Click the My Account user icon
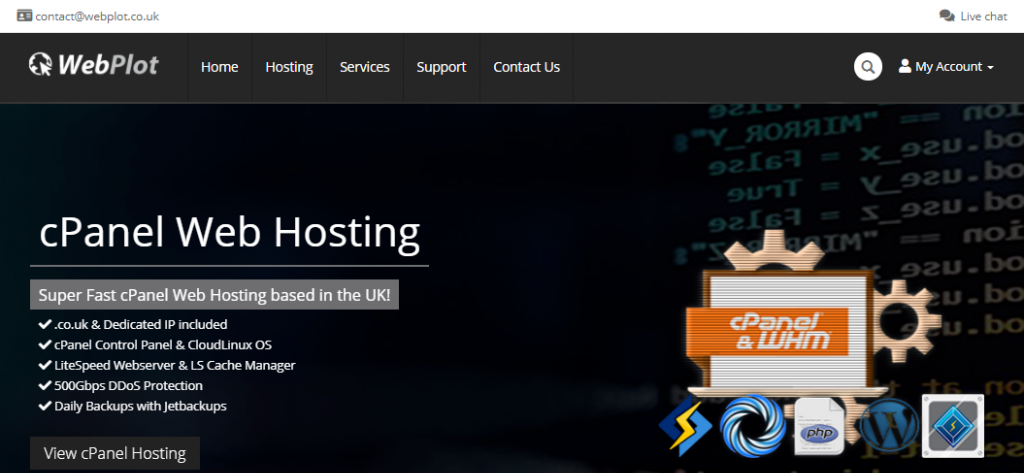The width and height of the screenshot is (1024, 473). [904, 66]
